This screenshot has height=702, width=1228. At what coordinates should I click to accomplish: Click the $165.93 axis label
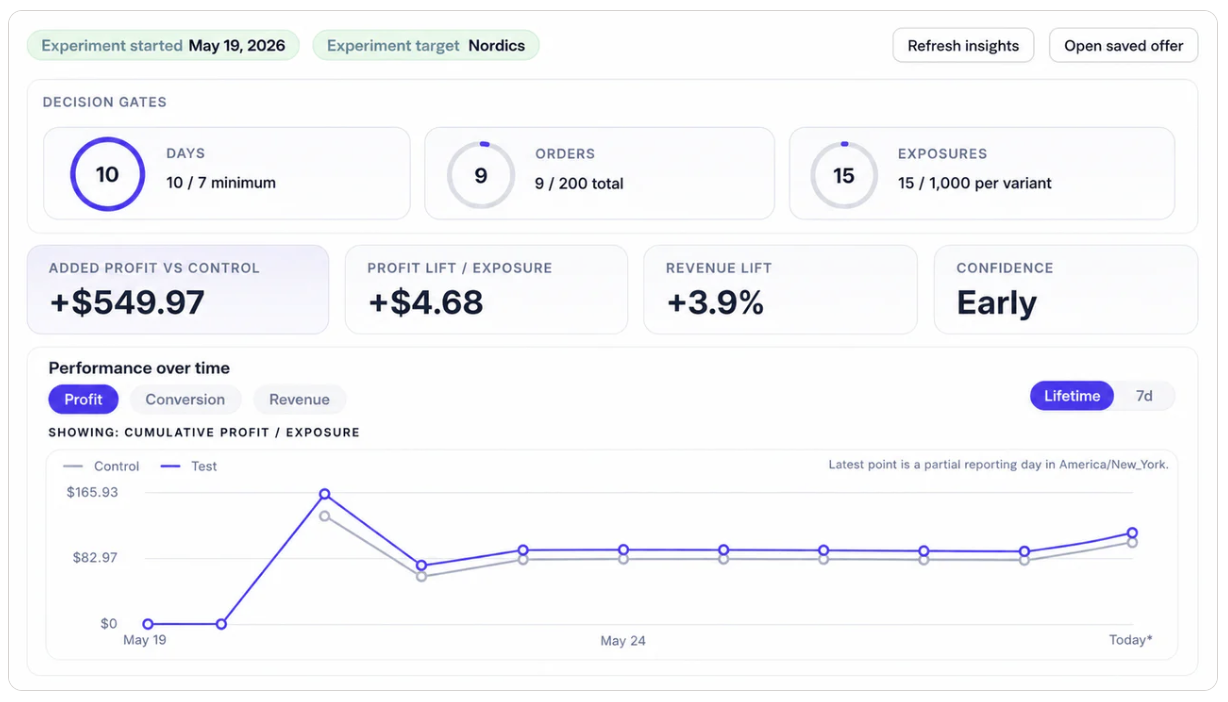point(92,492)
